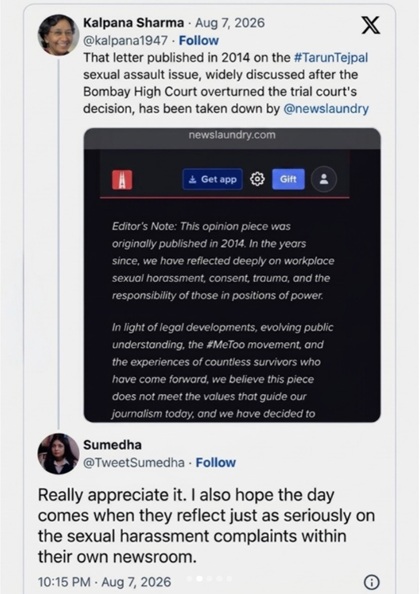The height and width of the screenshot is (594, 420).
Task: Open the embedded newslaundry.com screenshot
Action: (232, 275)
